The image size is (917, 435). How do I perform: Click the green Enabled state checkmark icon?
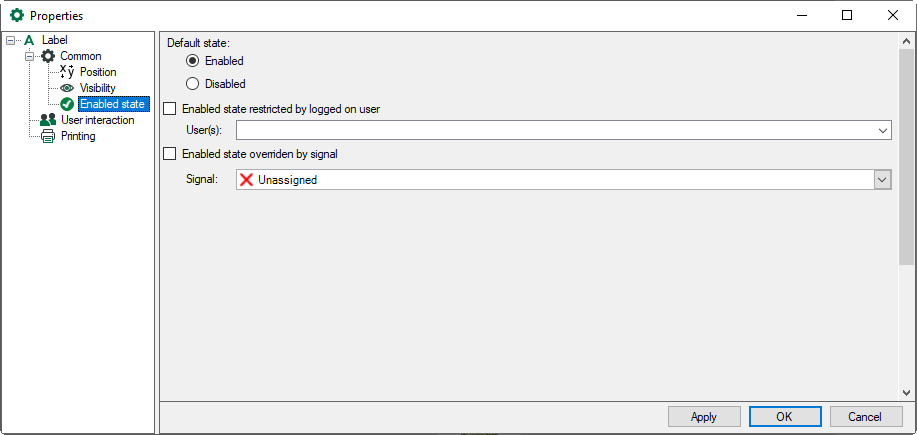[x=67, y=104]
